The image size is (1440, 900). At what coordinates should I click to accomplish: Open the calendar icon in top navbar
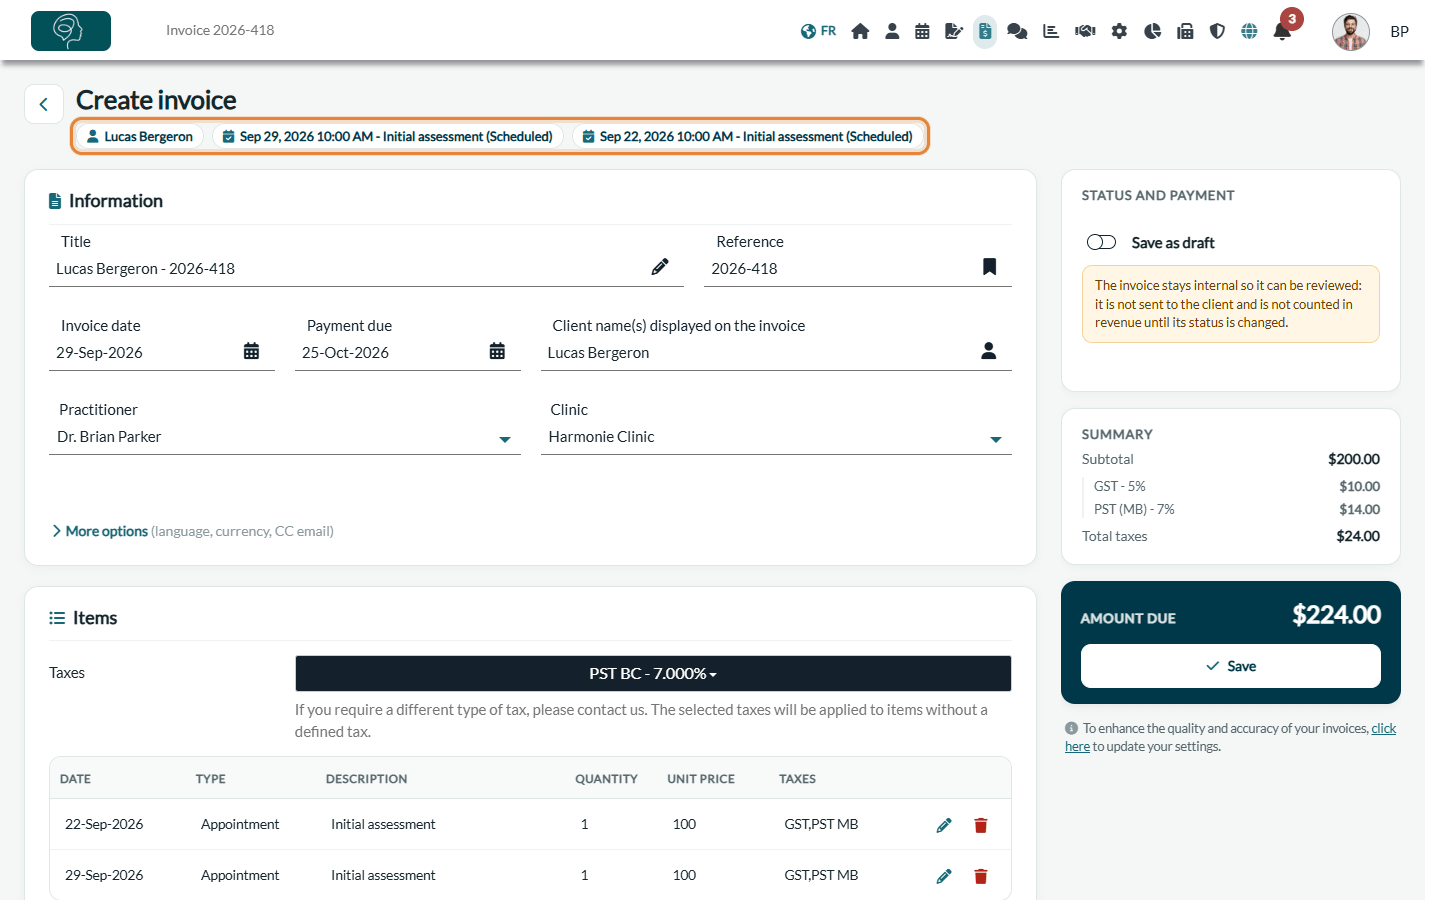tap(922, 31)
